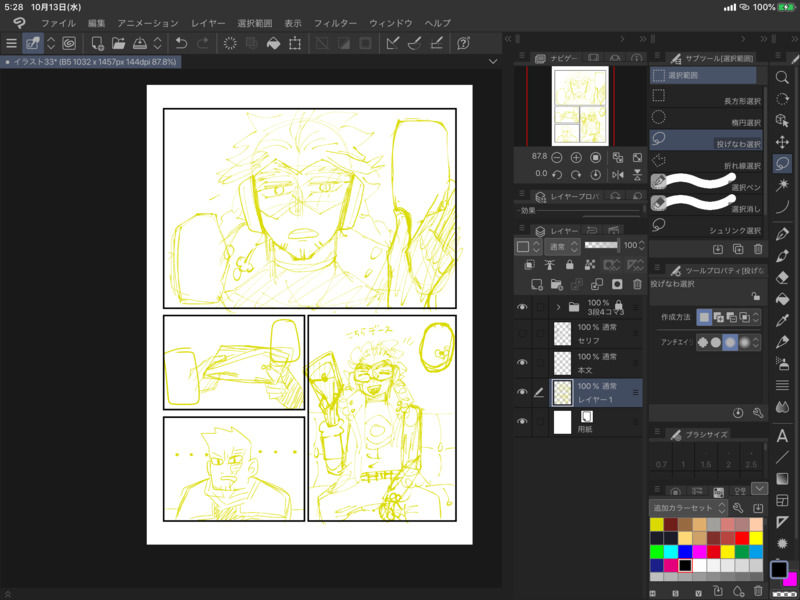The image size is (800, 600).
Task: Open the レイヤー menu
Action: point(208,23)
